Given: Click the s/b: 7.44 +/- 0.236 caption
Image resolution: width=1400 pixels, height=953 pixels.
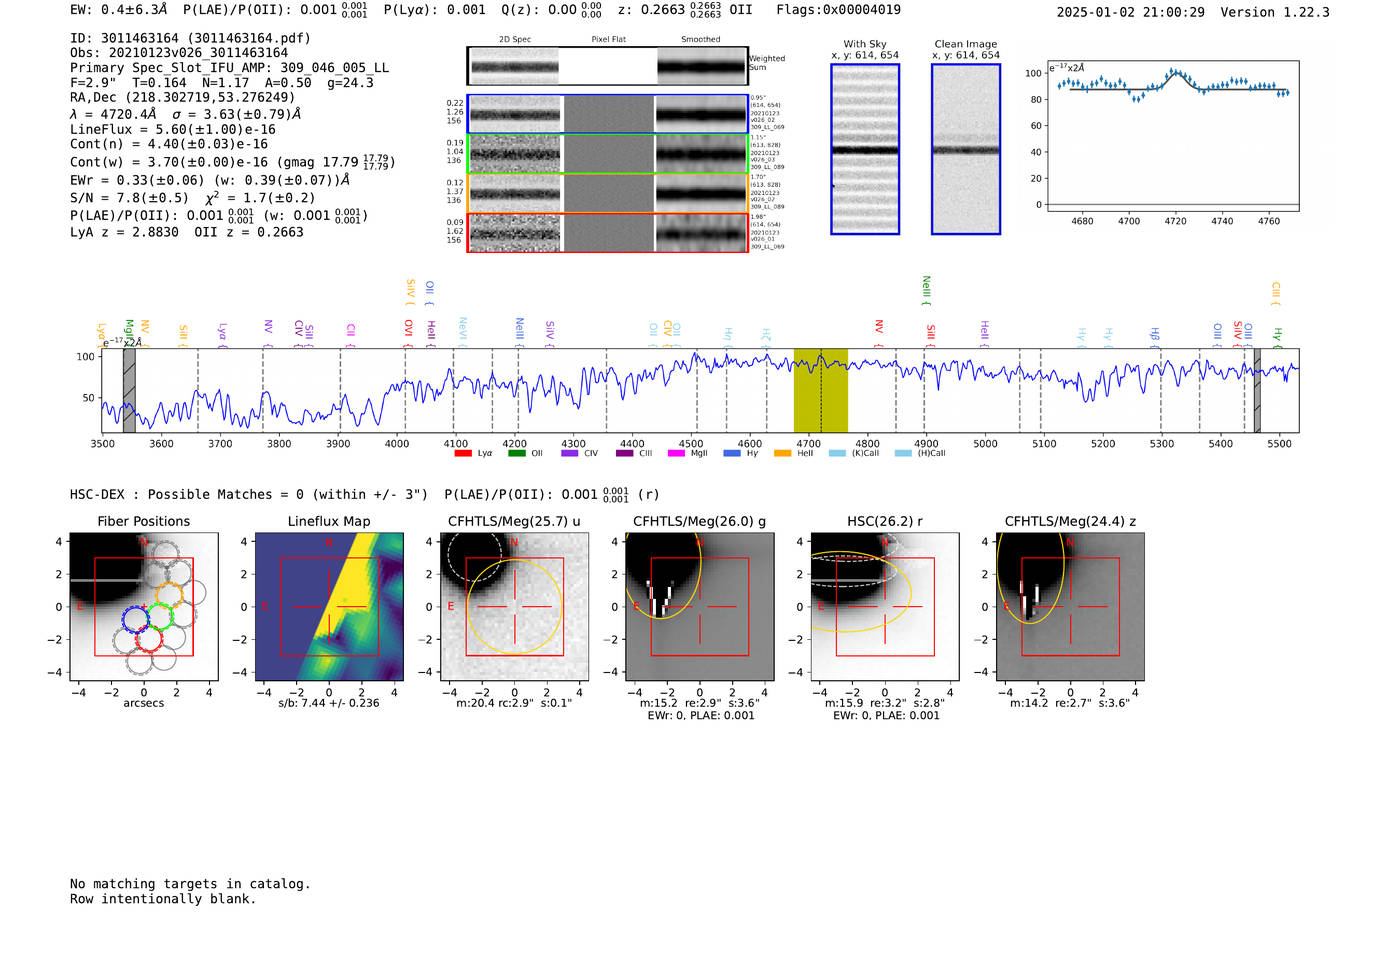Looking at the screenshot, I should [x=329, y=703].
